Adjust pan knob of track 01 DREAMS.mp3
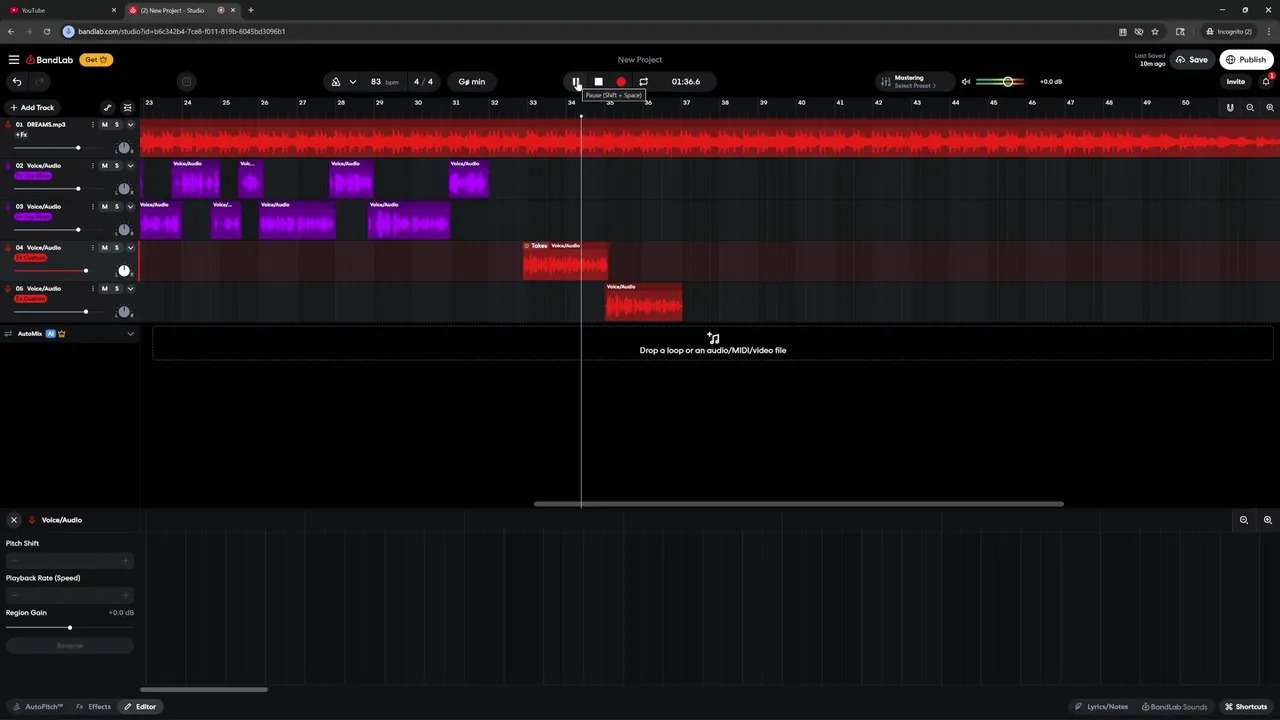Screen dimensions: 1280x720 124,147
